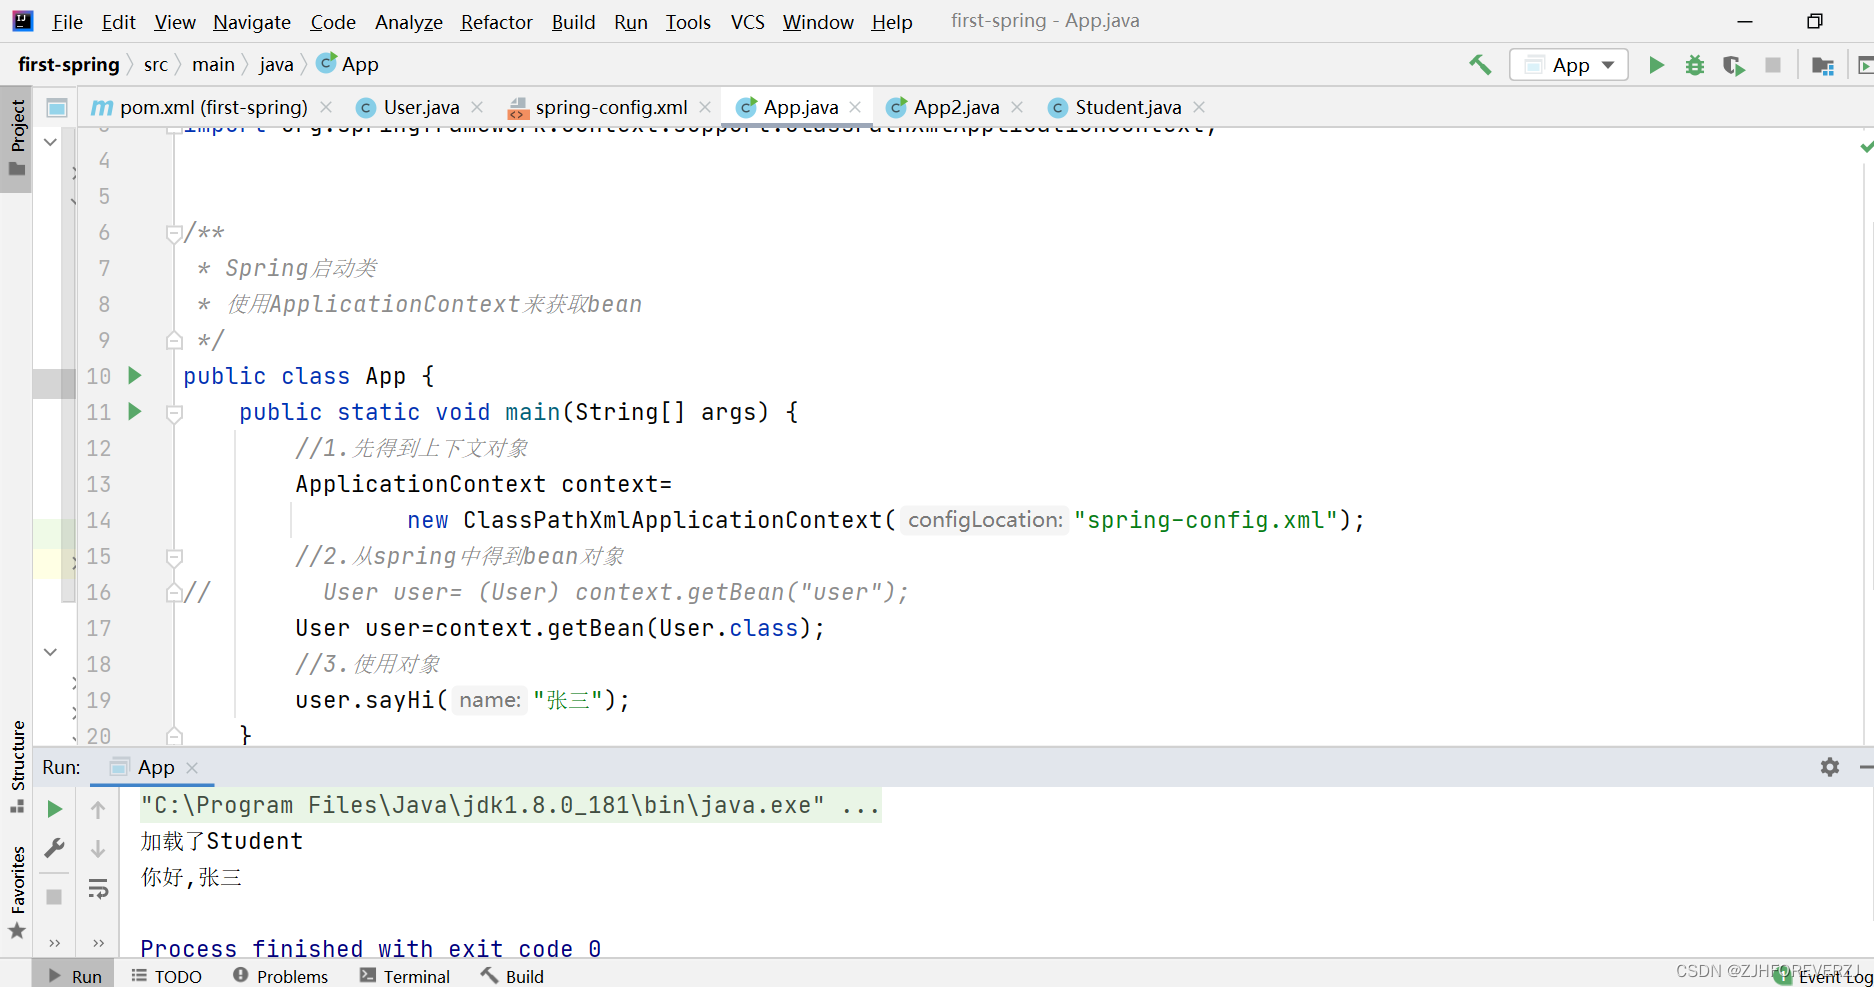Screen dimensions: 1874x987
Task: Click first-spring in breadcrumb
Action: 68,65
